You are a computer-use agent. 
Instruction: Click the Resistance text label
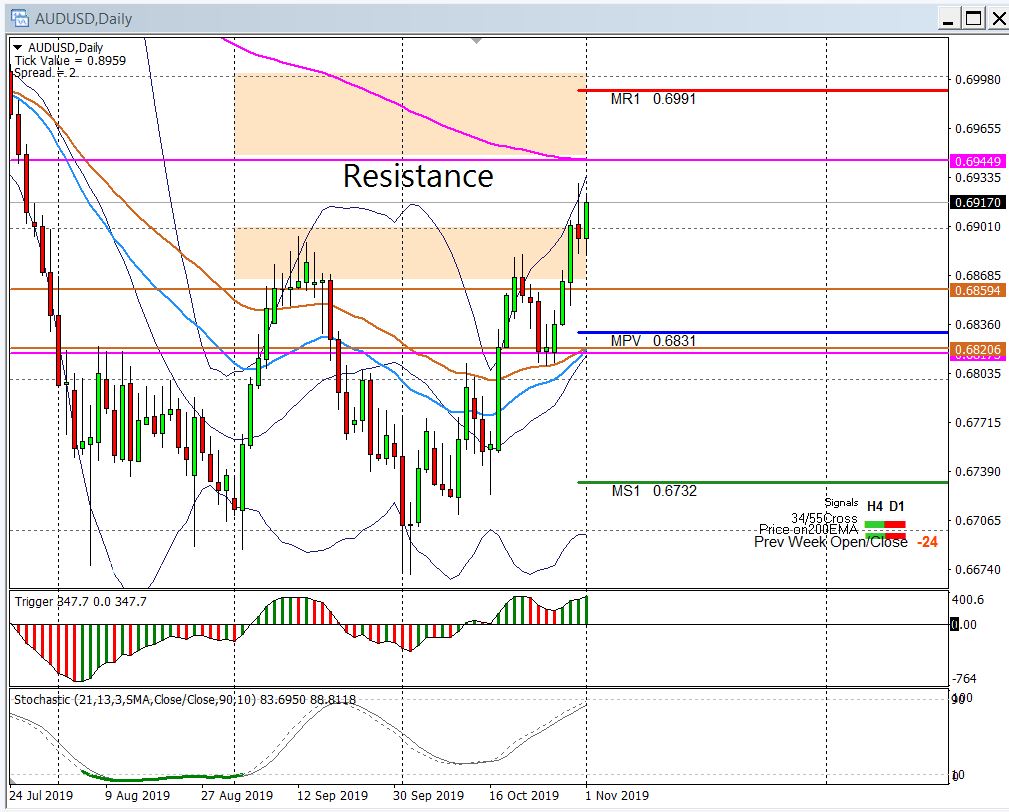pyautogui.click(x=418, y=176)
